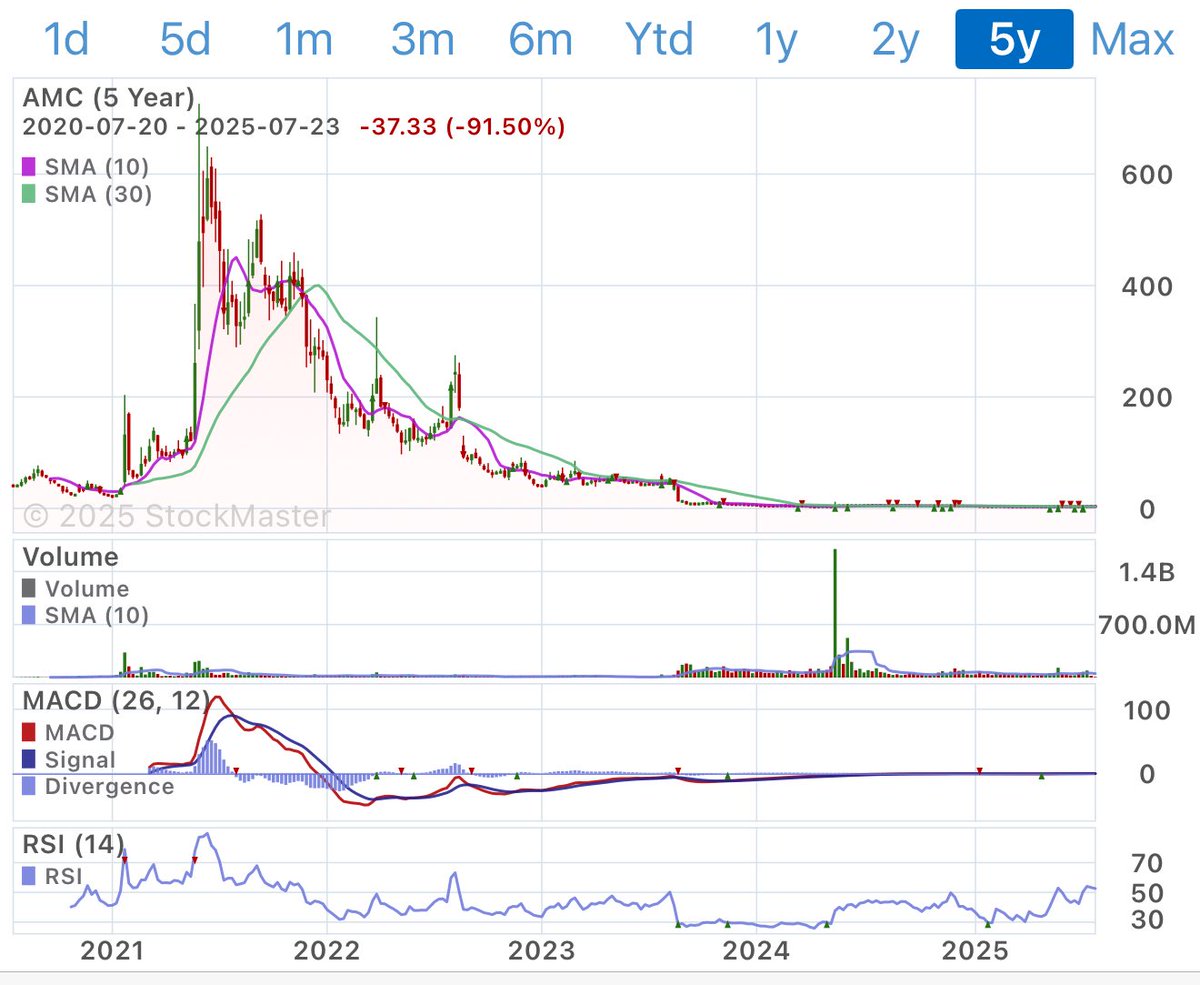Click the 2023 year axis label
Image resolution: width=1200 pixels, height=985 pixels.
tap(541, 951)
